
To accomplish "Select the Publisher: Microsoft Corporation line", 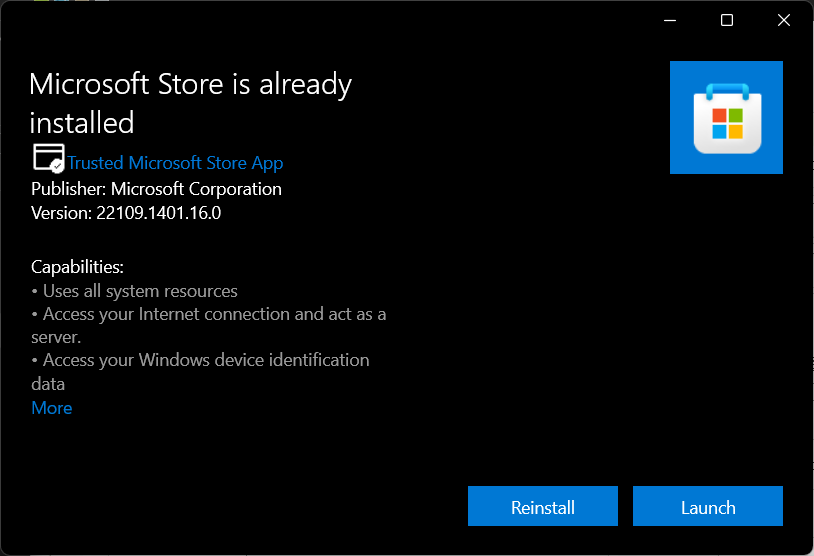I will click(156, 189).
